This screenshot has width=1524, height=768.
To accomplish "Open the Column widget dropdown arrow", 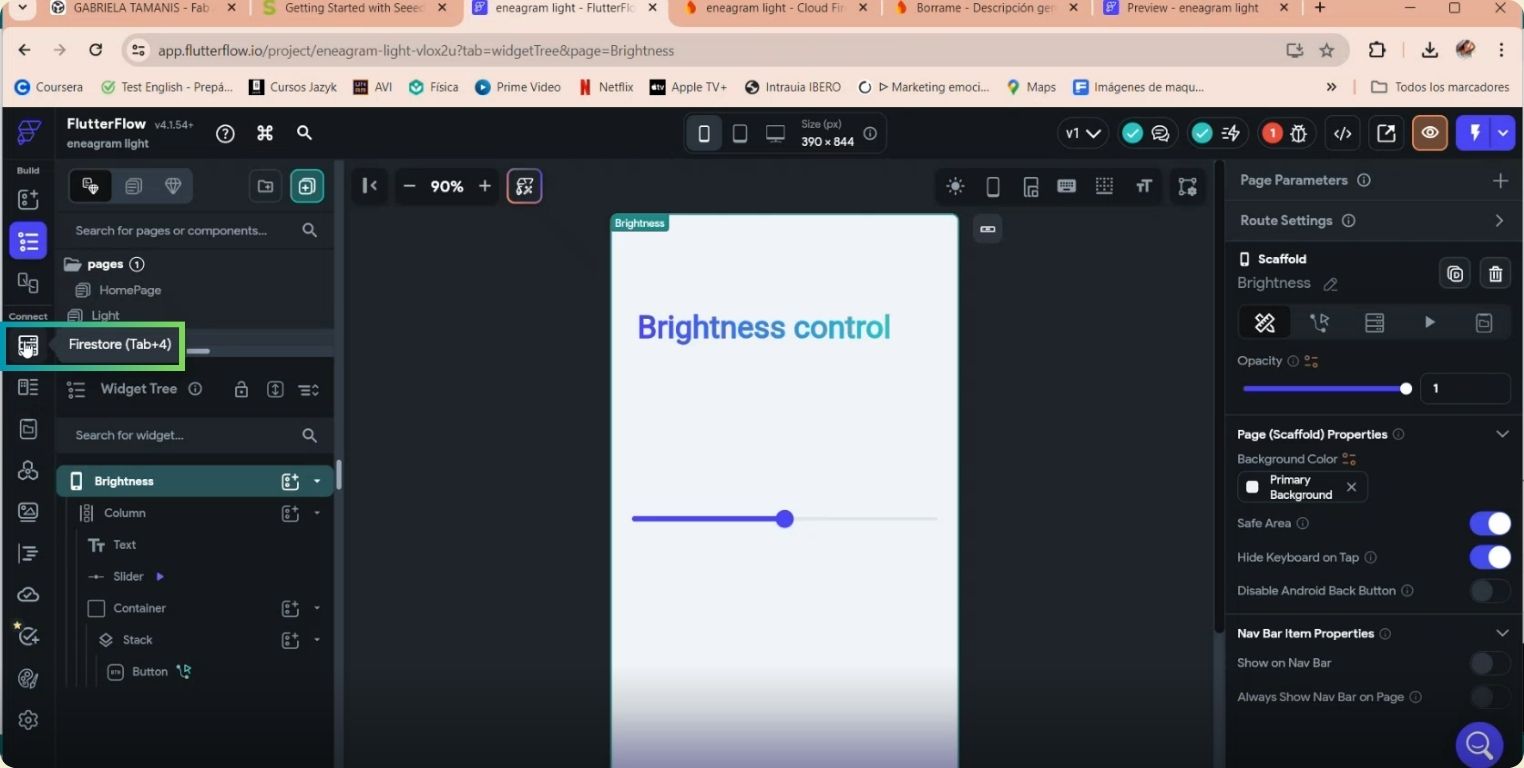I will 317,513.
